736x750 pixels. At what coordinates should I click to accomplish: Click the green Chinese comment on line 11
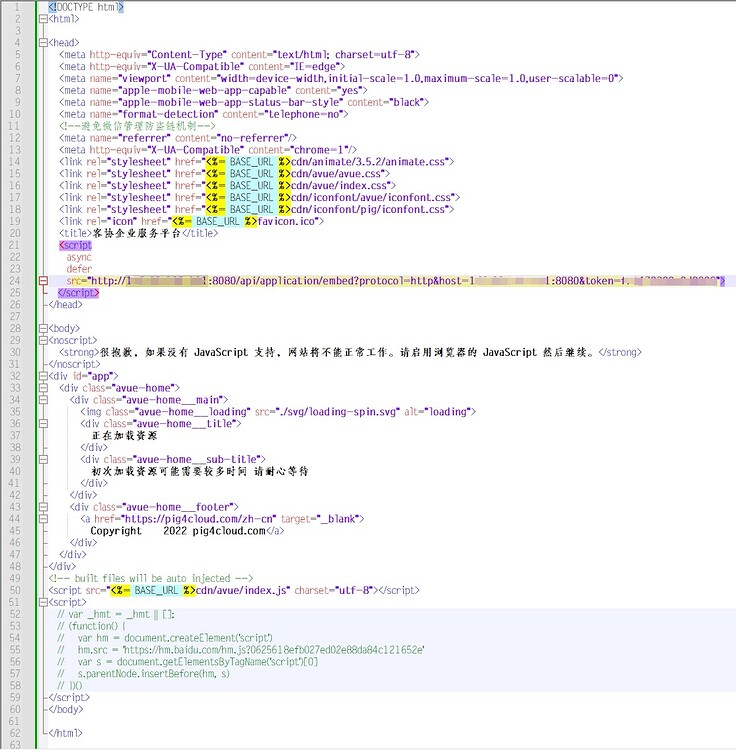(137, 126)
